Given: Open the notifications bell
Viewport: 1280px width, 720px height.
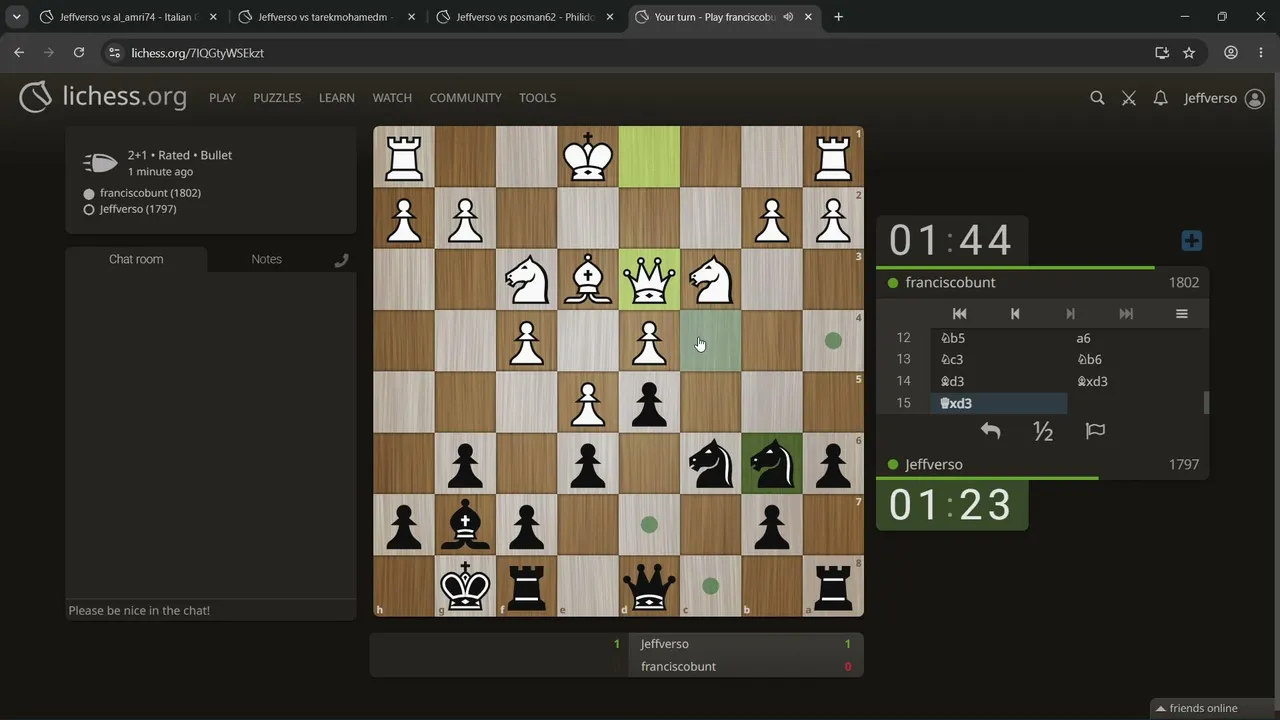Looking at the screenshot, I should pos(1160,98).
